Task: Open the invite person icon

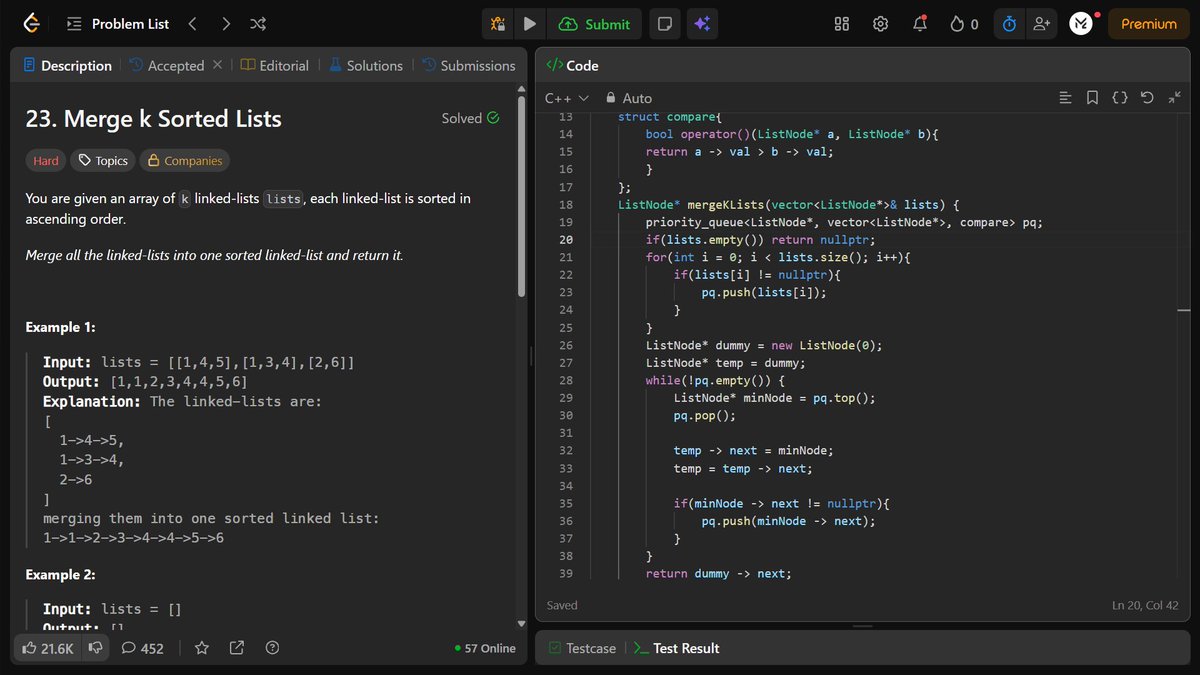Action: (1042, 24)
